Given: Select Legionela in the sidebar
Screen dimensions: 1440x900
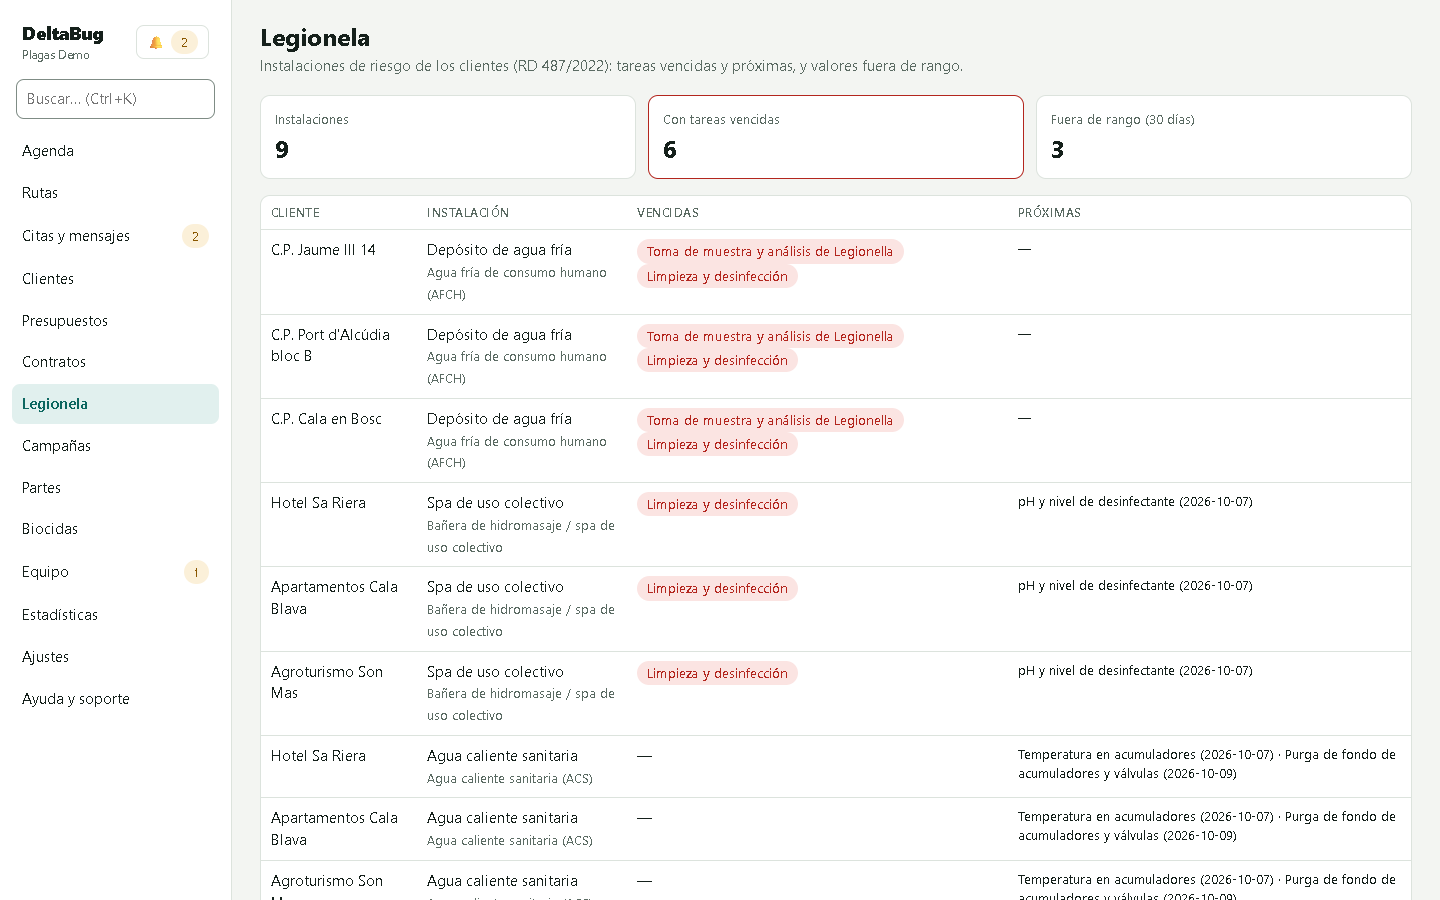Looking at the screenshot, I should click(115, 404).
